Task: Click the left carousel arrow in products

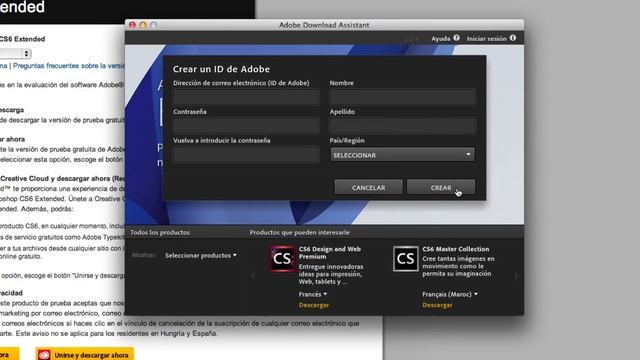Action: 253,276
